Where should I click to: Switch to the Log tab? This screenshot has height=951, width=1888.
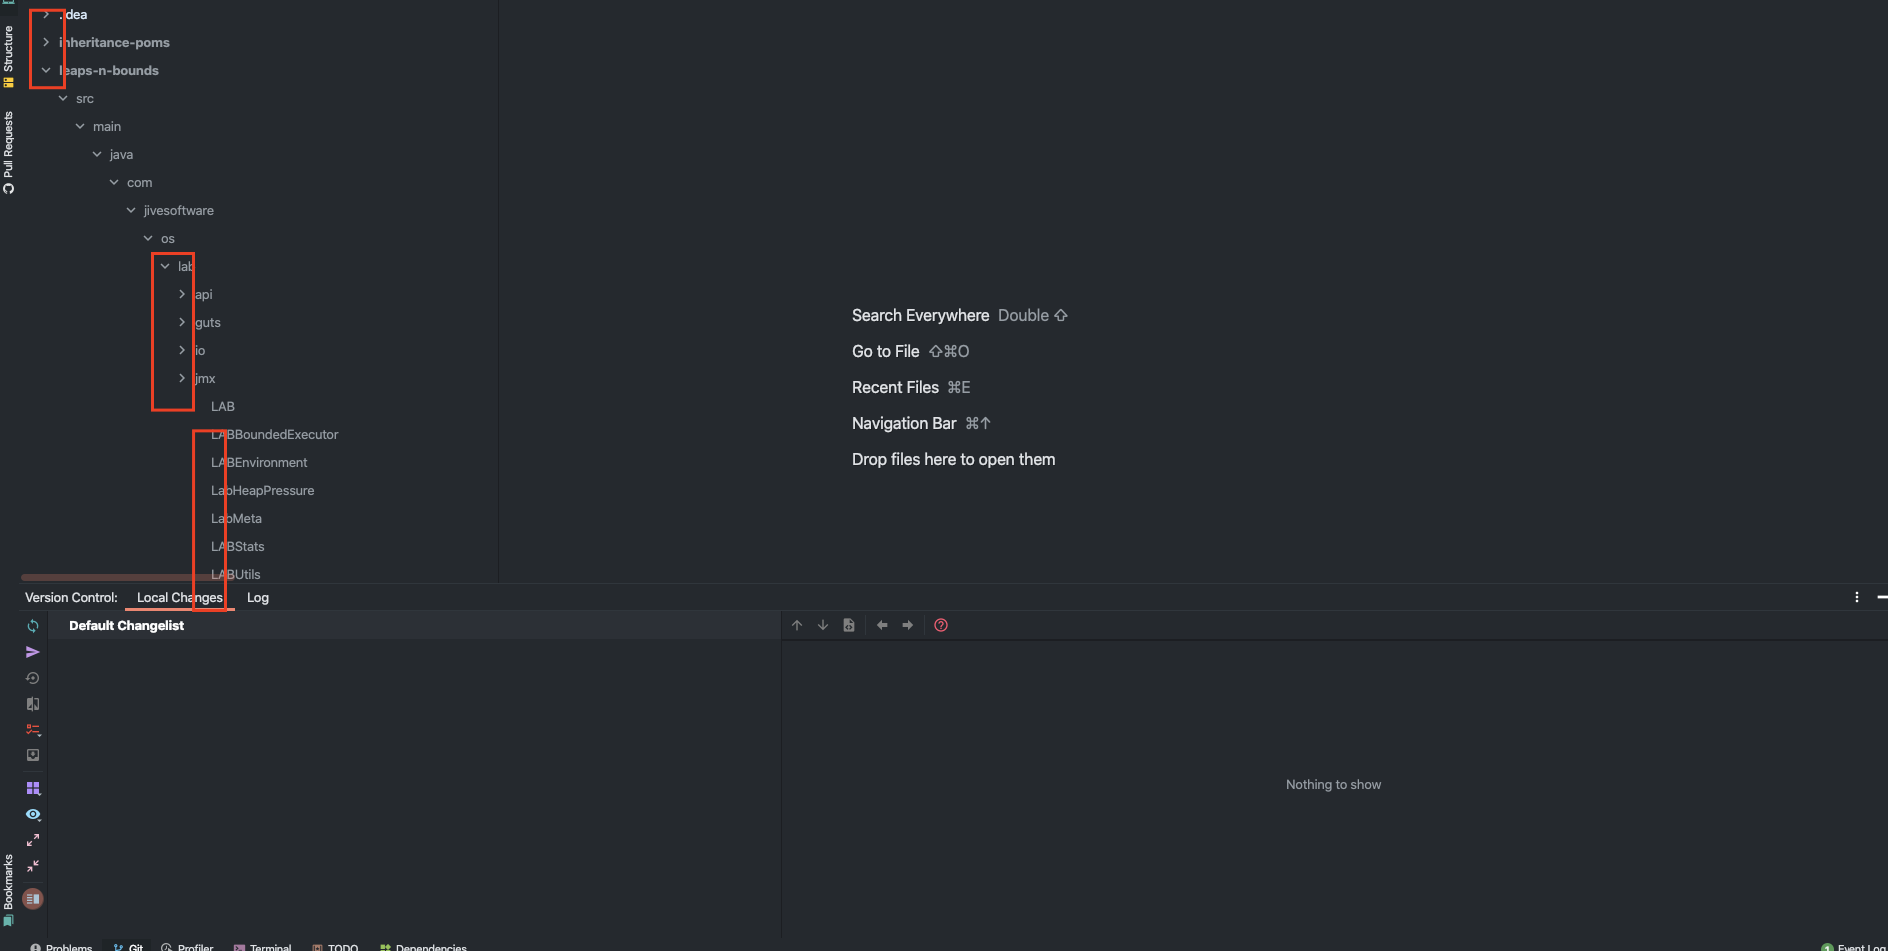pos(257,597)
